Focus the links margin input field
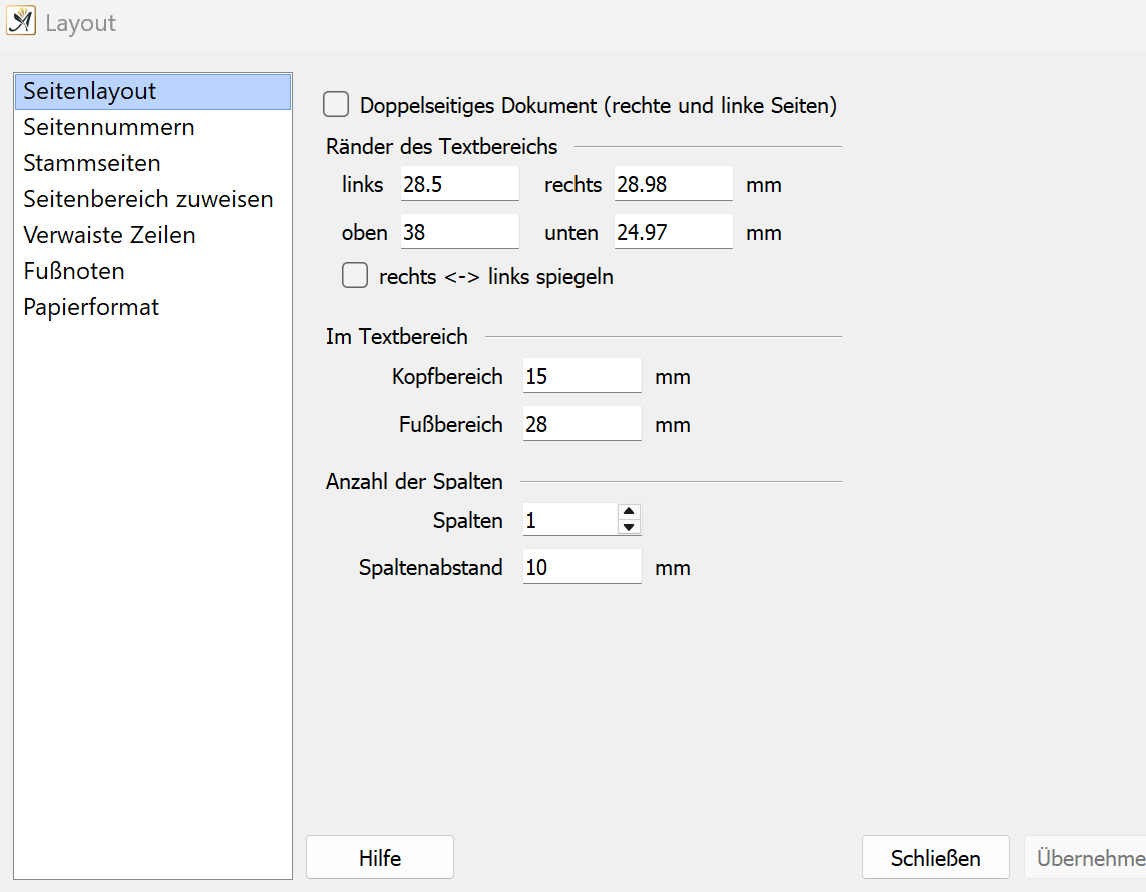Screen dimensions: 1146x892 pos(460,184)
